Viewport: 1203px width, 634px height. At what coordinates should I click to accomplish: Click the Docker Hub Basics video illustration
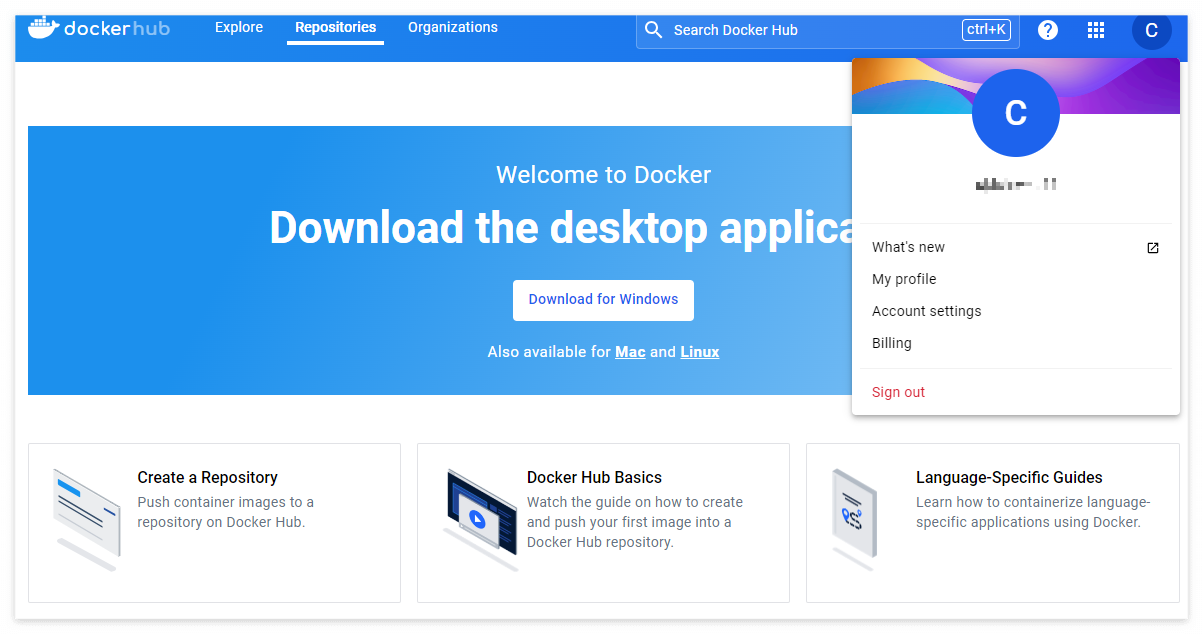[482, 520]
